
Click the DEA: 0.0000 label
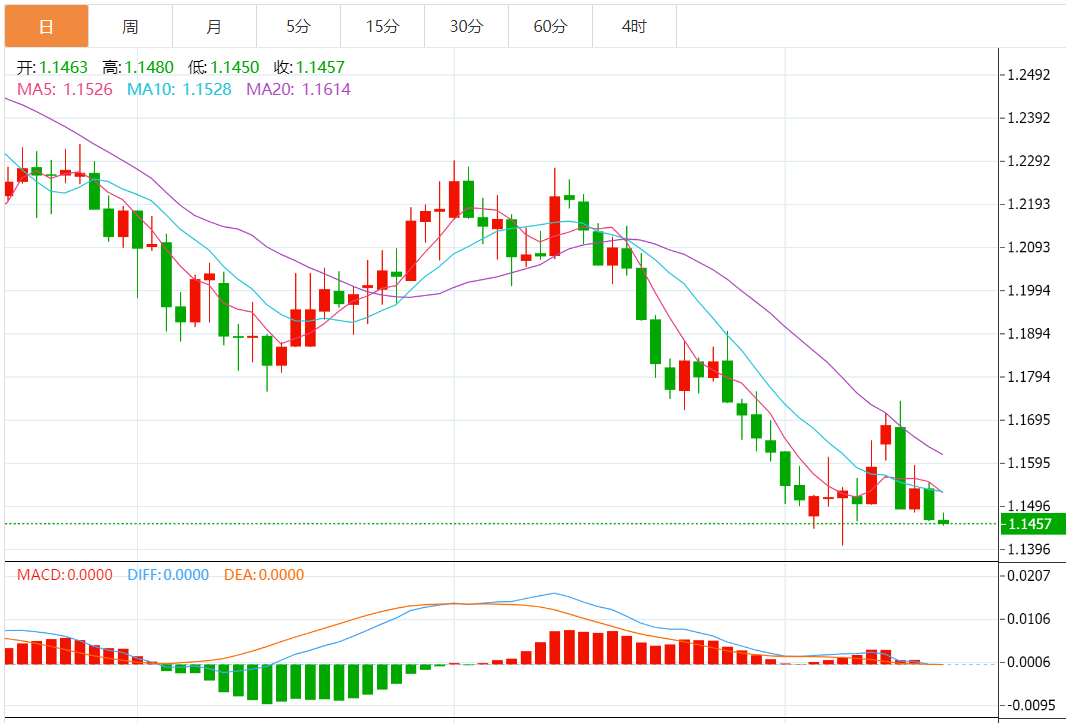(x=264, y=575)
